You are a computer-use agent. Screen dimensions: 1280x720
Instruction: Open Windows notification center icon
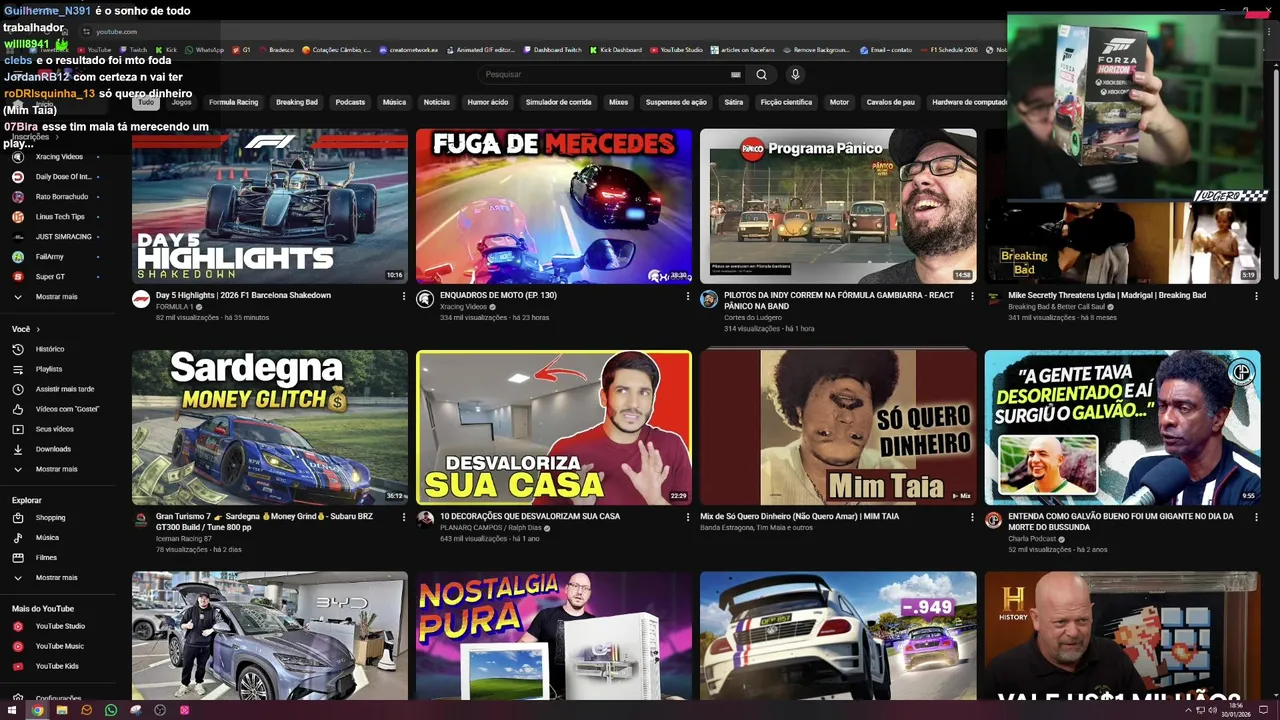[x=1263, y=710]
